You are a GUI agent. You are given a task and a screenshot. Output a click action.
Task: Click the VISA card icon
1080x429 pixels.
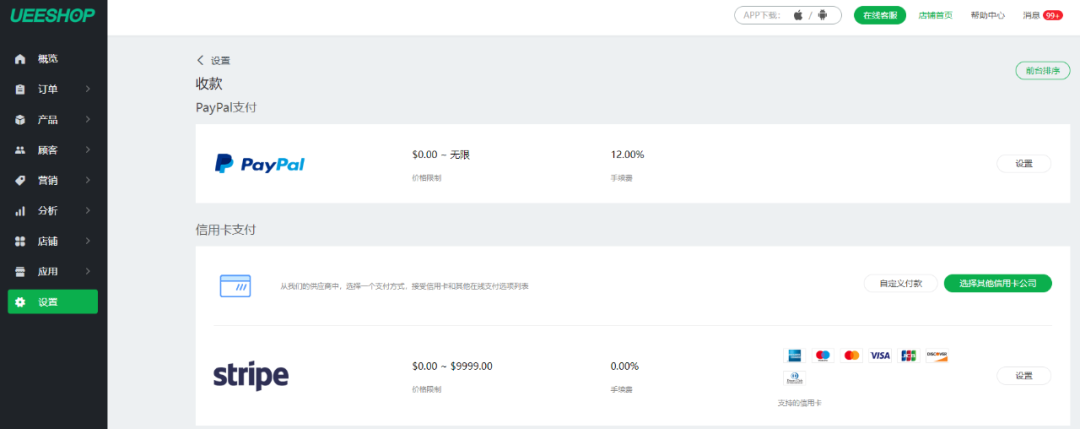(880, 355)
